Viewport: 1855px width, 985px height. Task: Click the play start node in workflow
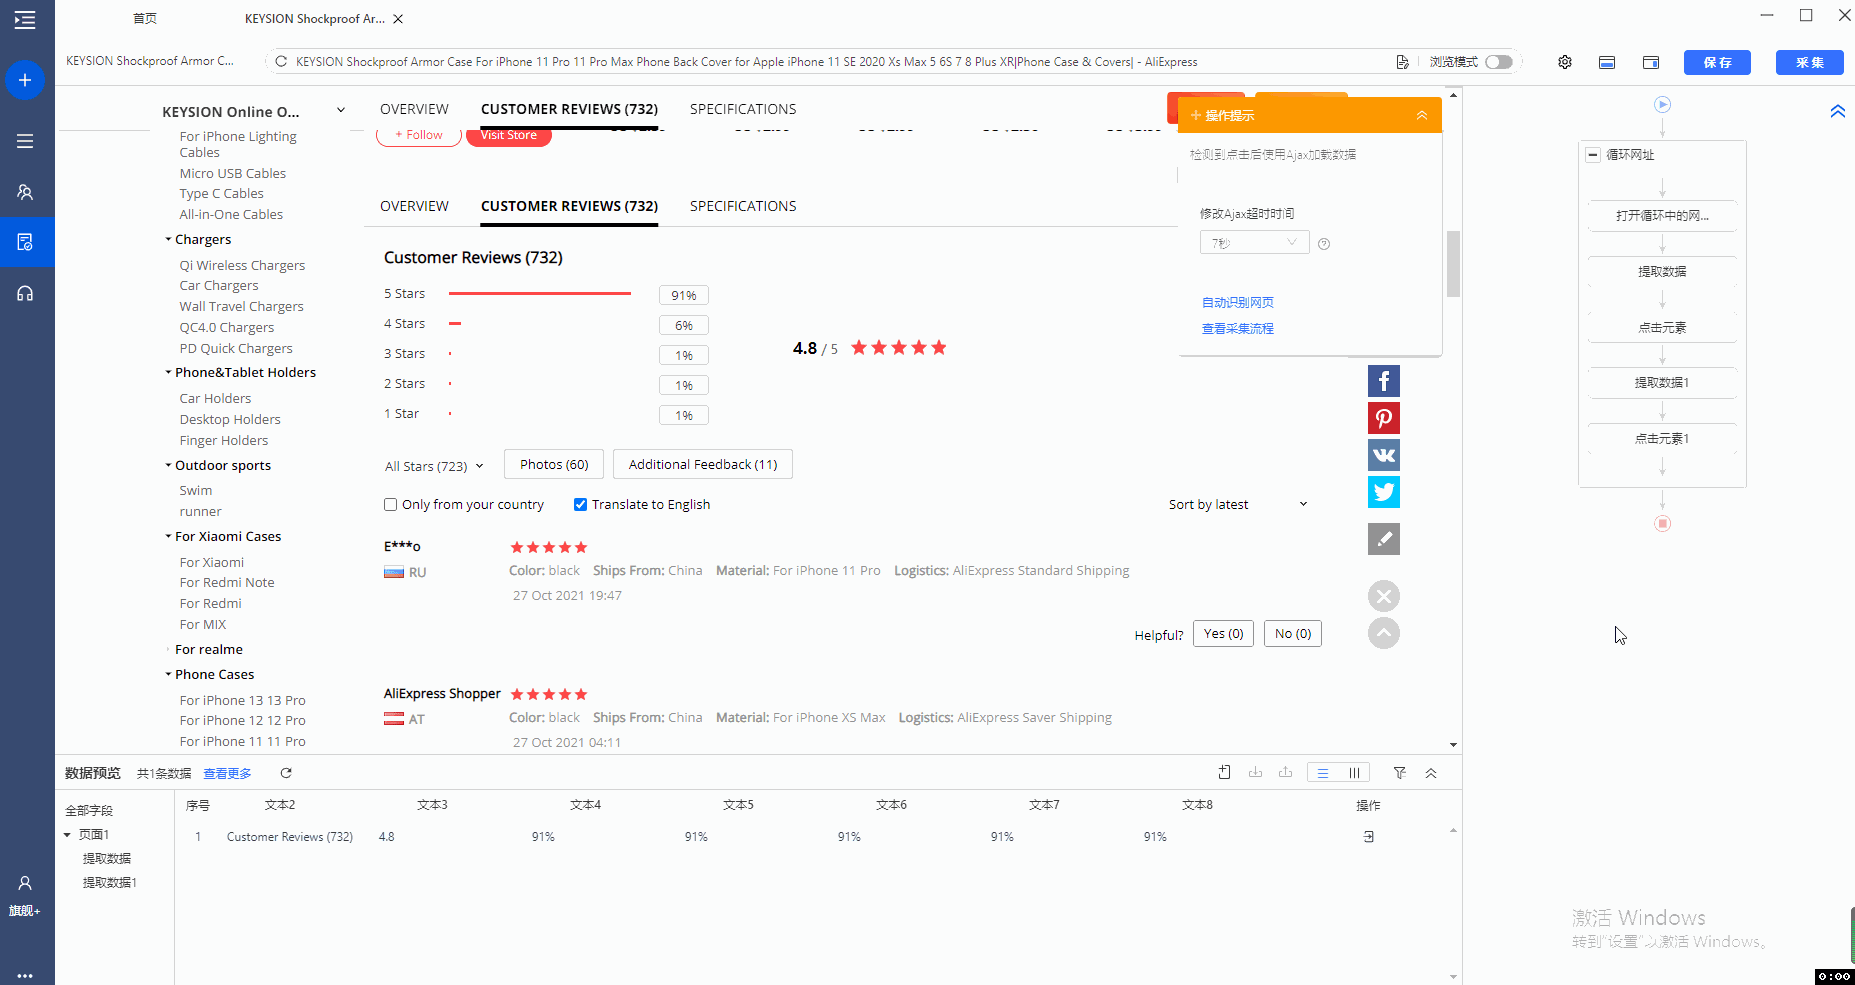(x=1662, y=104)
